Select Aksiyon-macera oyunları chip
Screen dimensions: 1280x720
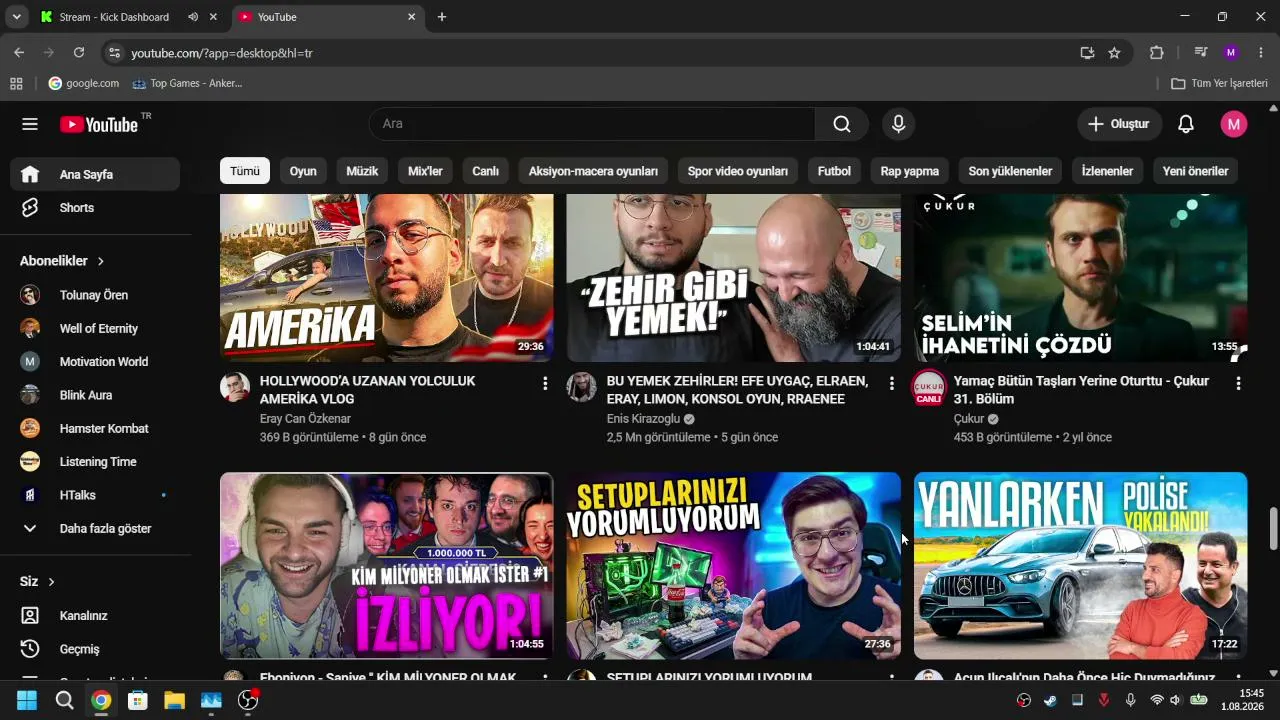[x=593, y=171]
